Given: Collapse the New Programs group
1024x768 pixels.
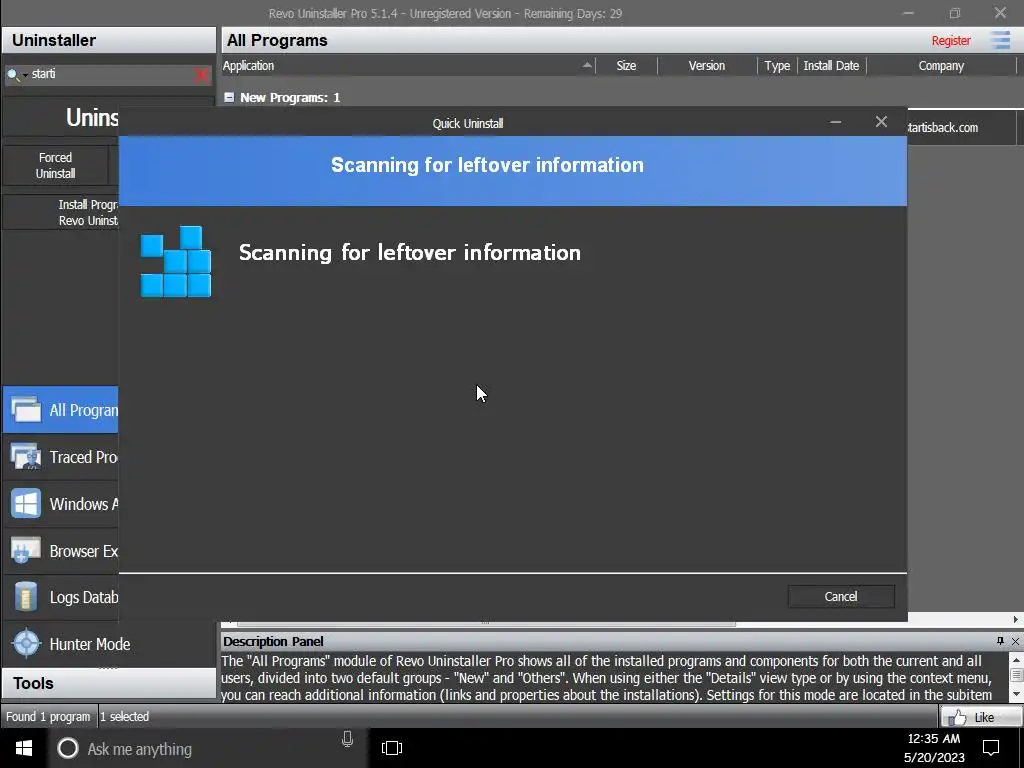Looking at the screenshot, I should pos(229,97).
